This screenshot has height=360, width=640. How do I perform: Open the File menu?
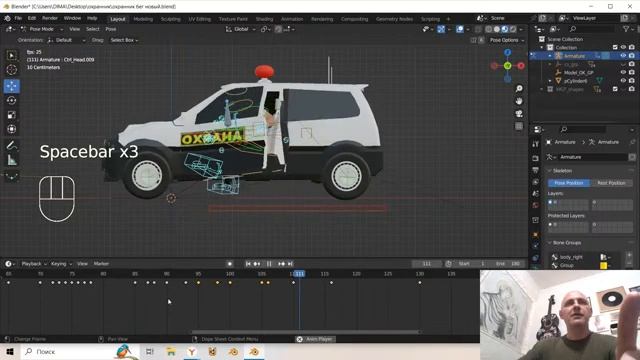18,18
